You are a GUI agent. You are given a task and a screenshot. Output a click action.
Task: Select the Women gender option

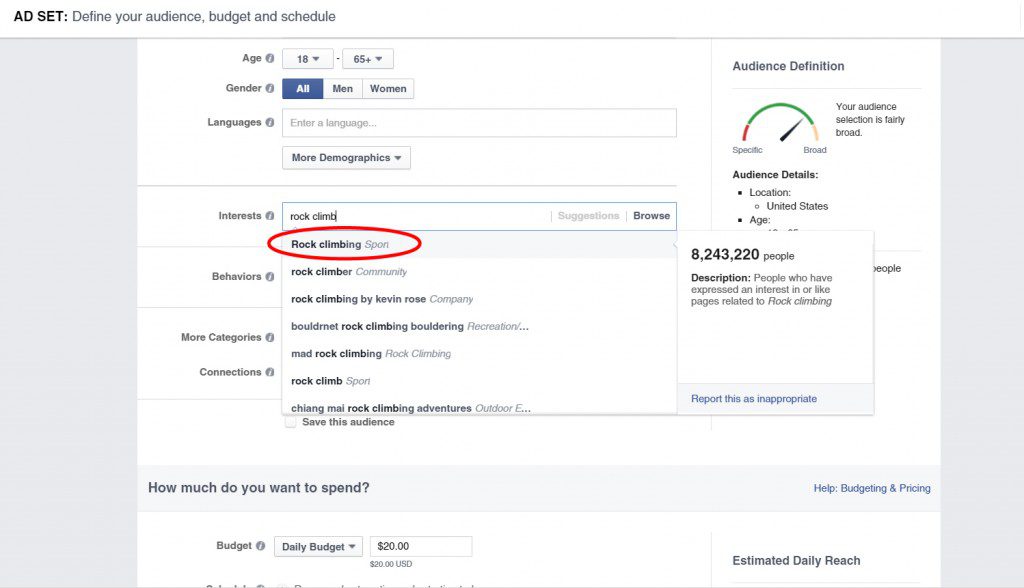click(388, 89)
